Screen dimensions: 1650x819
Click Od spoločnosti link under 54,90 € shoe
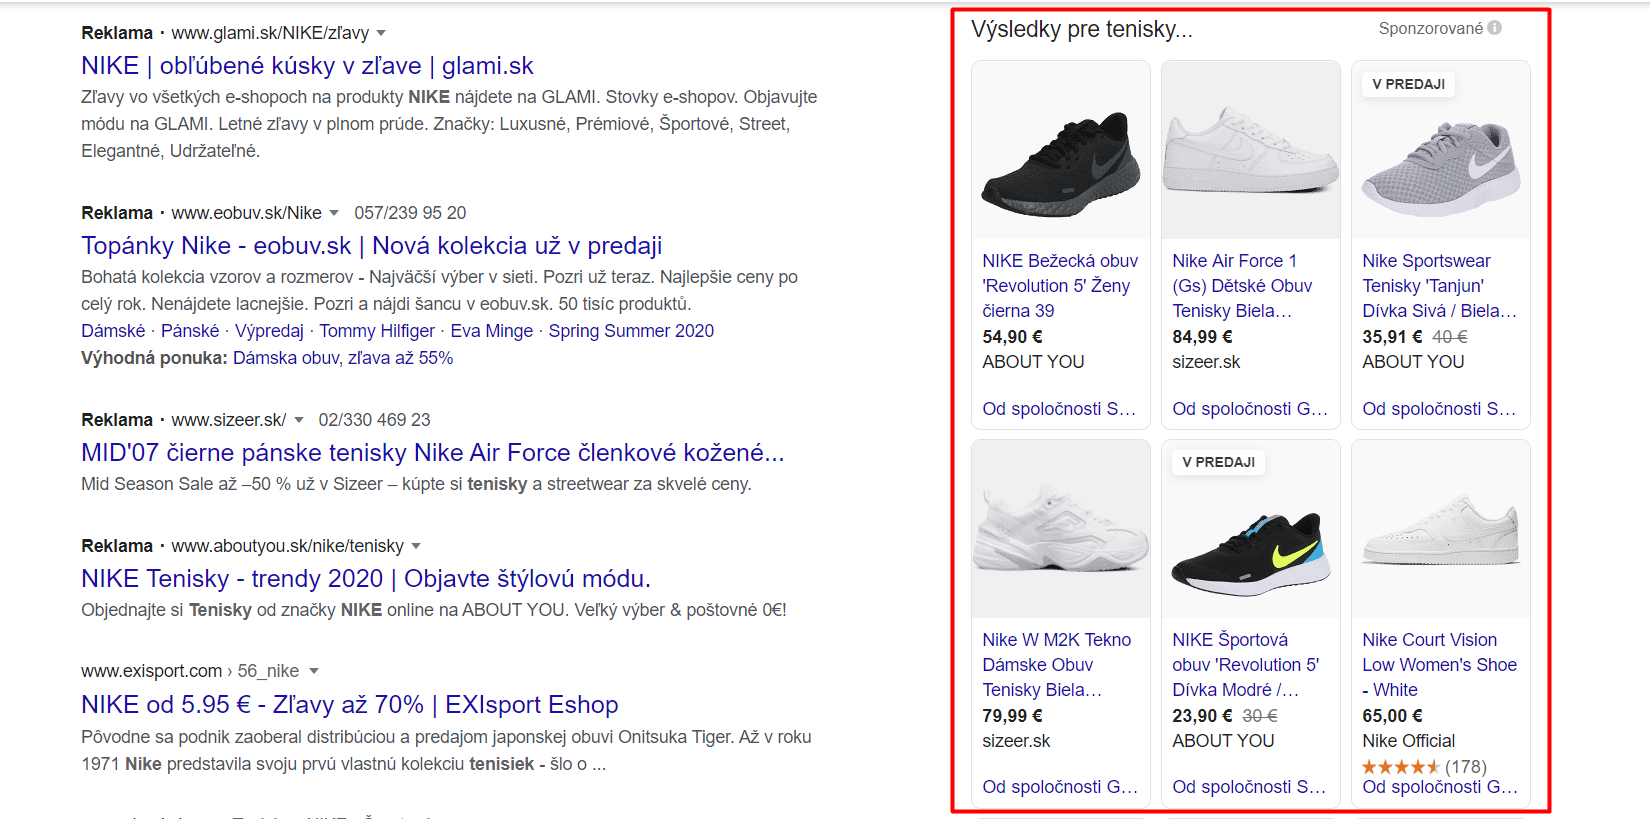[x=1059, y=409]
